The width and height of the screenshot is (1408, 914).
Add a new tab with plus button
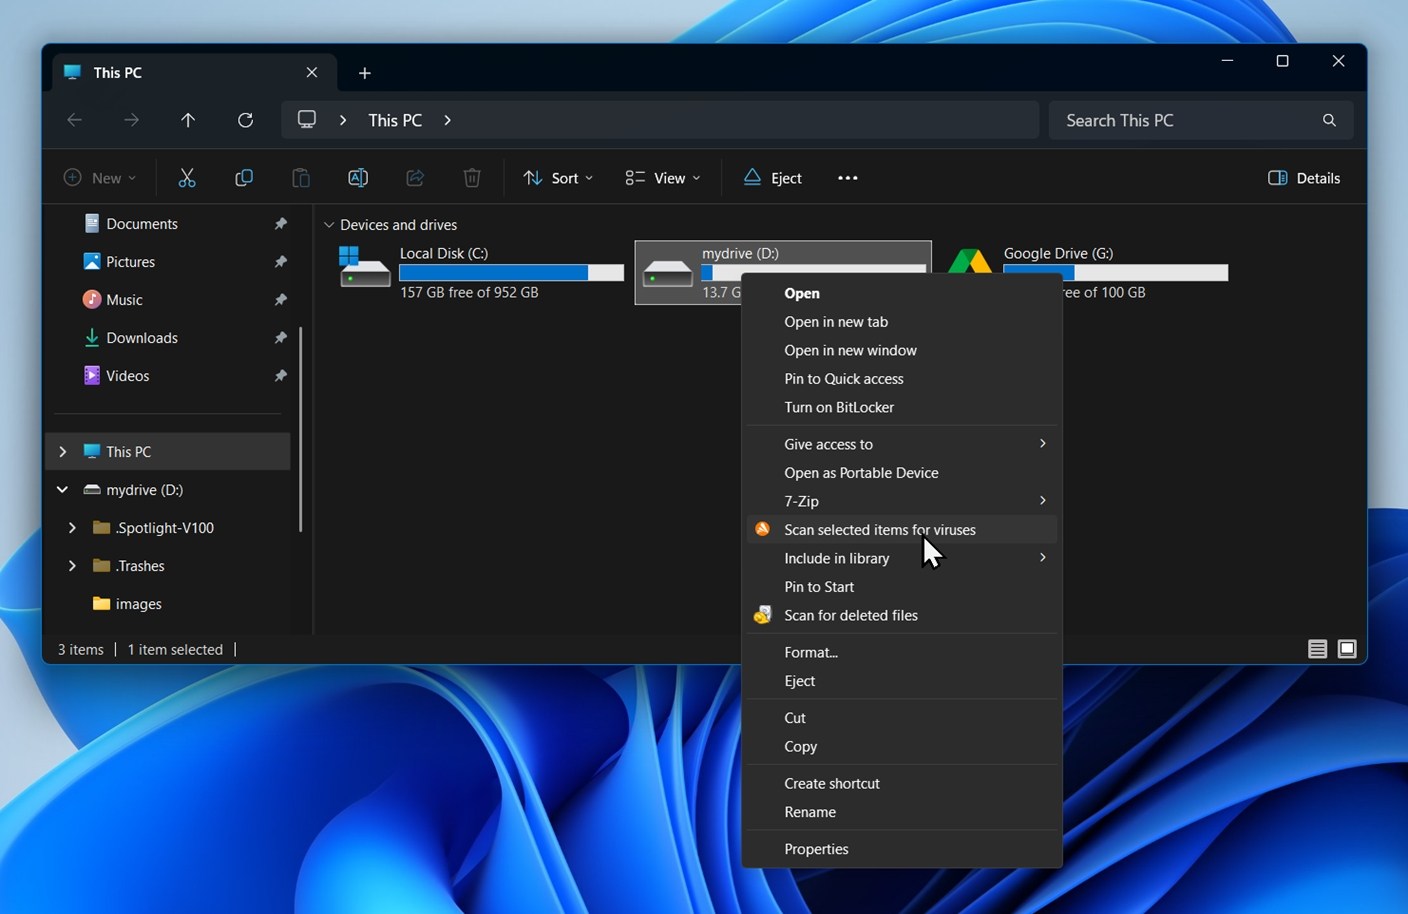pyautogui.click(x=365, y=73)
